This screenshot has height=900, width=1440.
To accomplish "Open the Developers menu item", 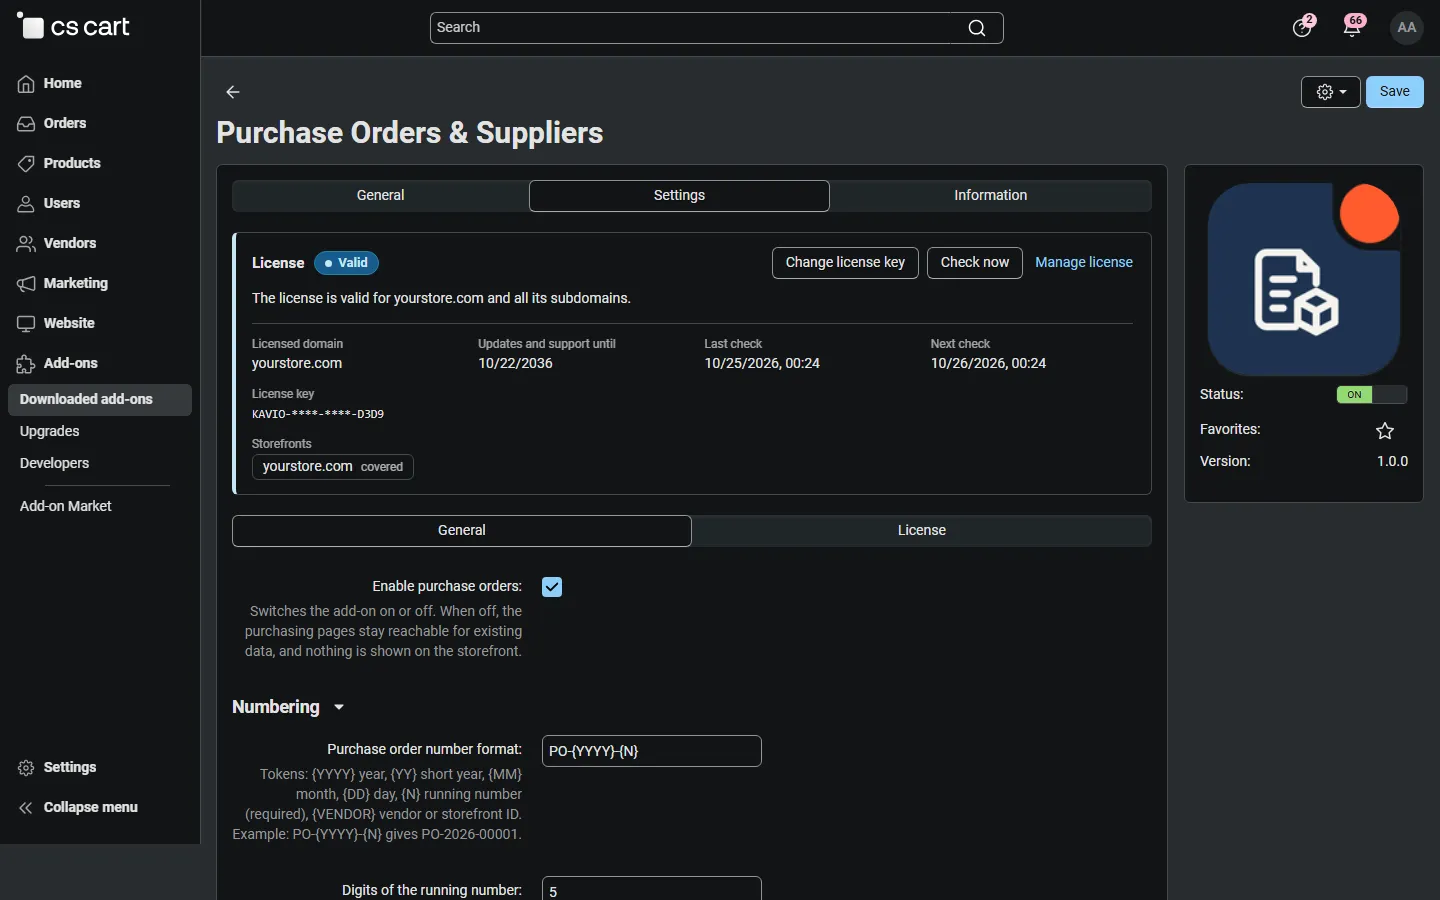I will [x=55, y=464].
